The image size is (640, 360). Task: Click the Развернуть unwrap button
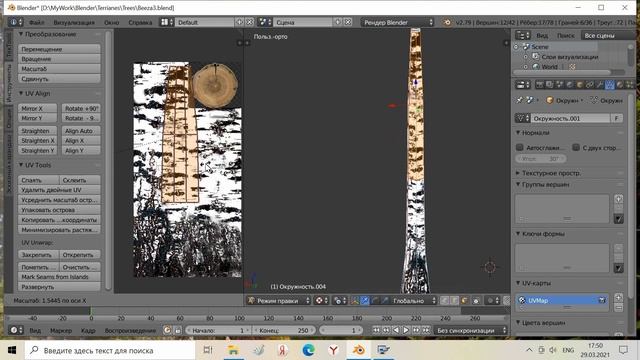(x=59, y=287)
